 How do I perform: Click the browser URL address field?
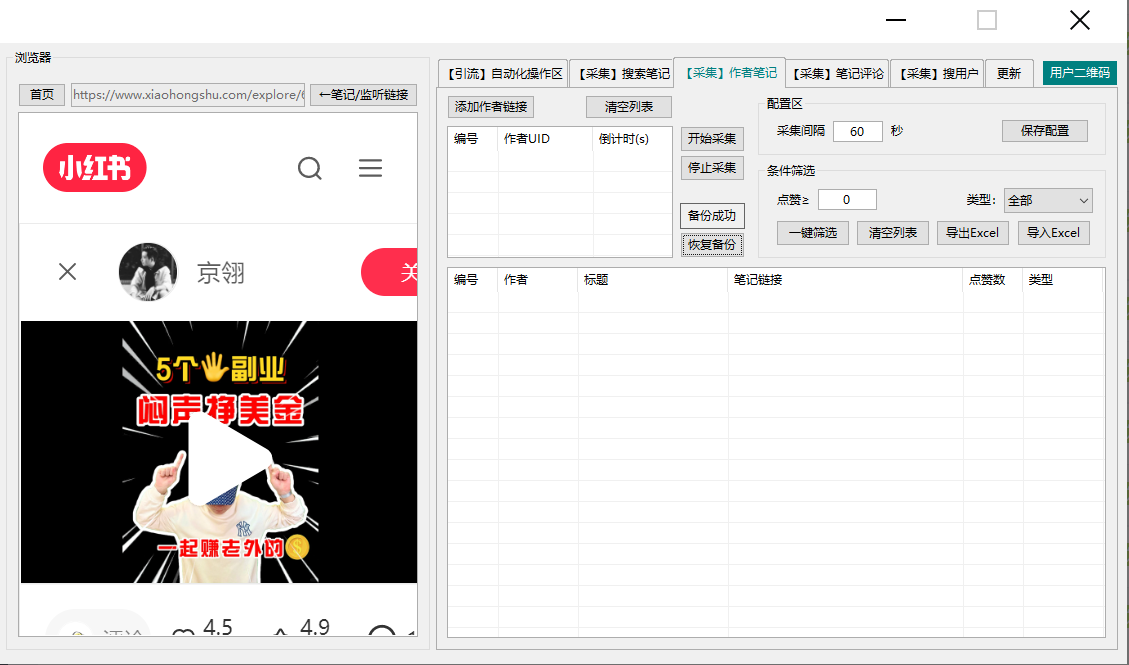(x=187, y=95)
